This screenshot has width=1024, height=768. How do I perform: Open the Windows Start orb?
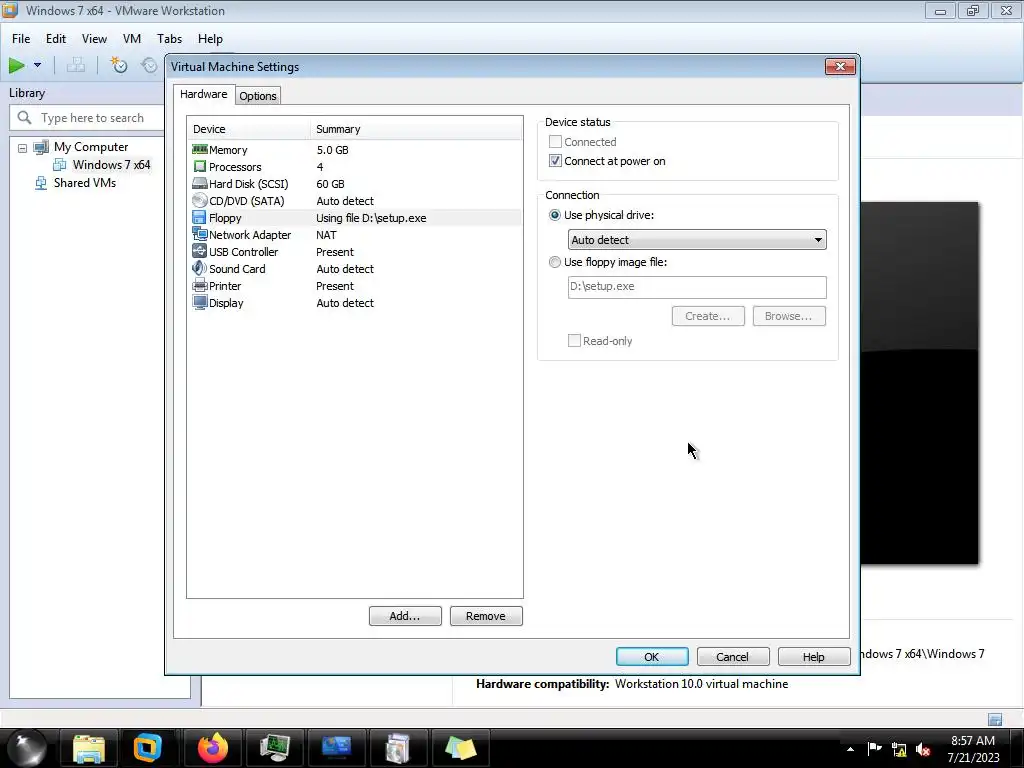(27, 748)
